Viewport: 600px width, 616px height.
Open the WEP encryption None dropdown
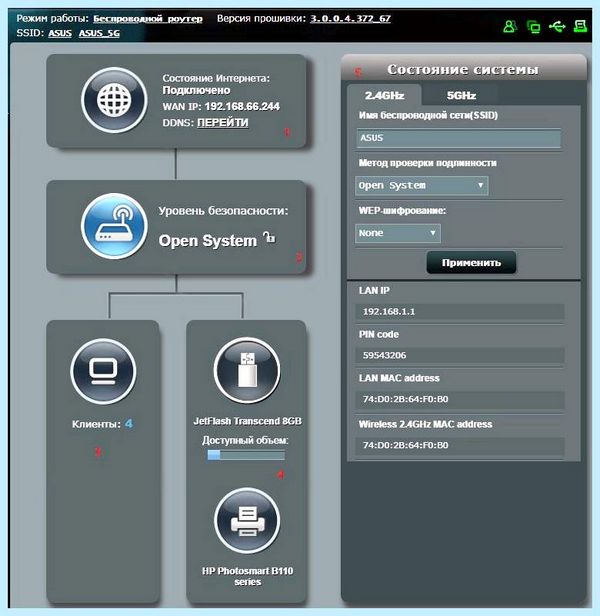398,233
